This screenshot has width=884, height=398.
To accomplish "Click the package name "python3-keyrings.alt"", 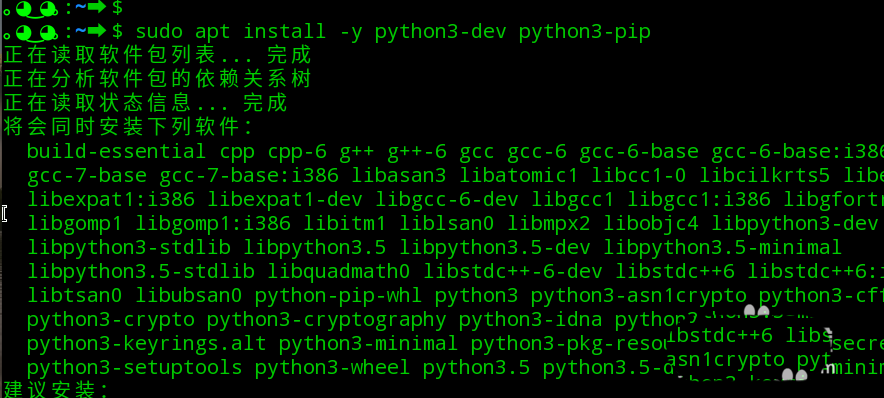I will tap(147, 344).
